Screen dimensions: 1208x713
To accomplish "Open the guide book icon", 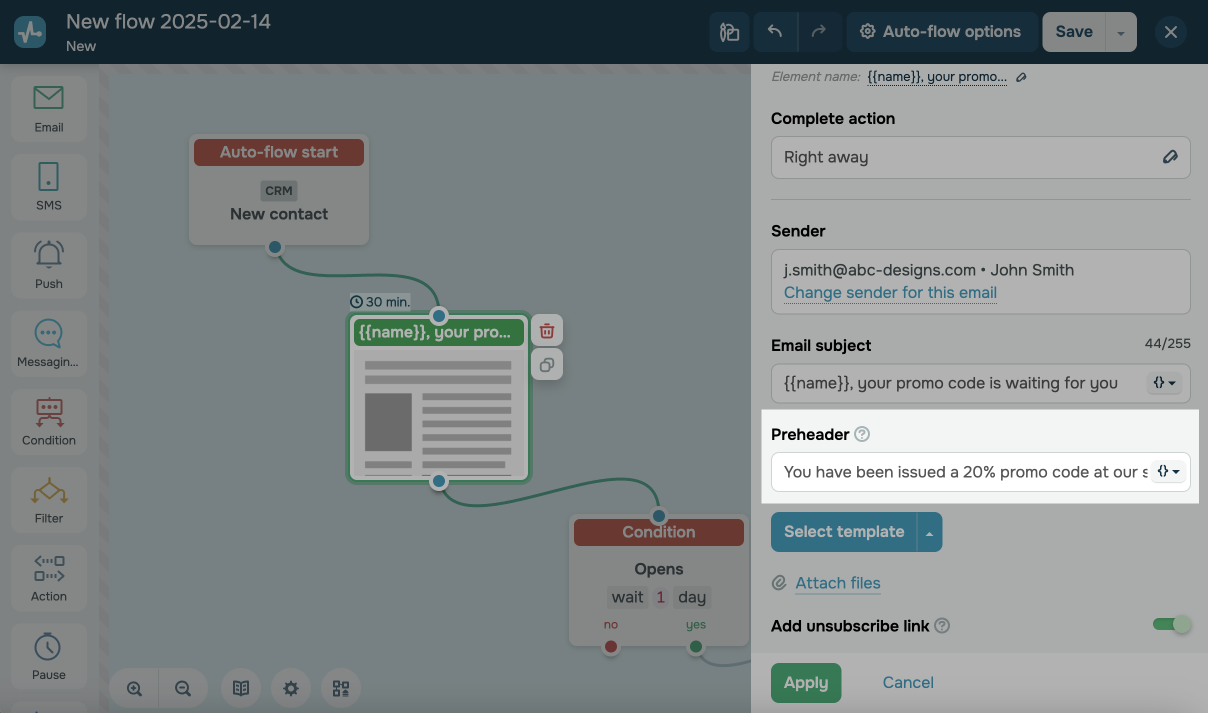I will [241, 688].
